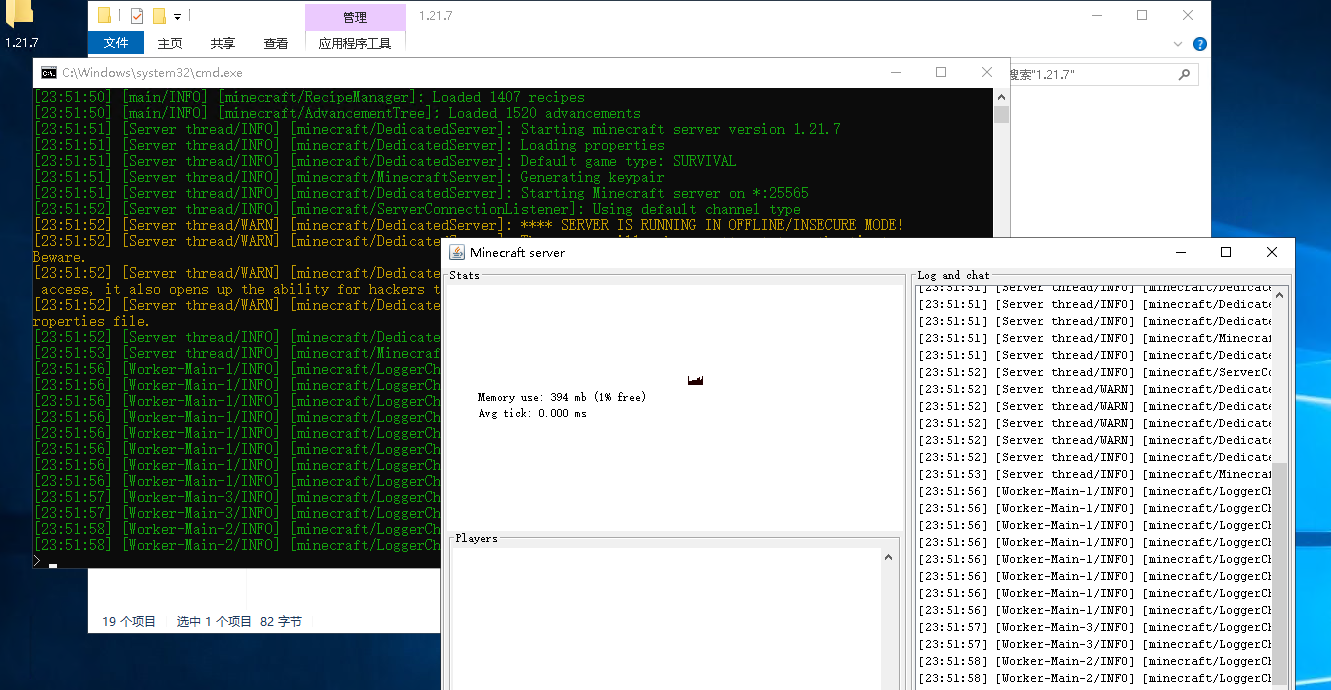
Task: Open the 应用程序工具 ribbon tab
Action: coord(355,43)
